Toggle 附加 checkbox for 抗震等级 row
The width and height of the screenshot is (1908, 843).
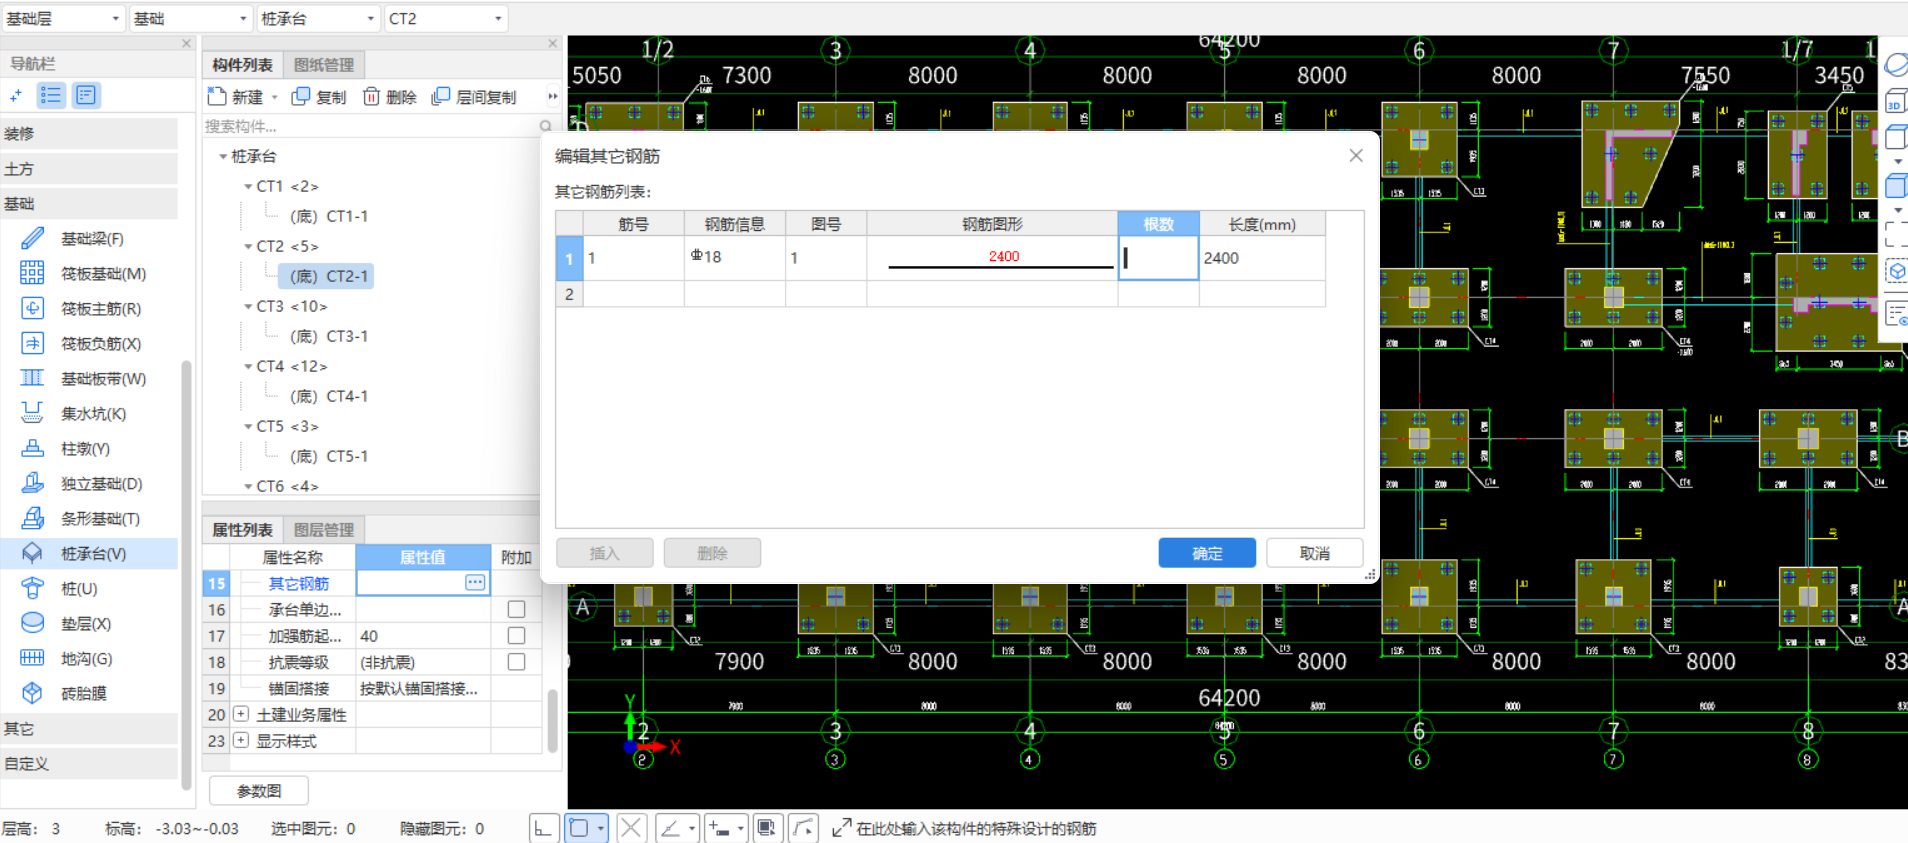(516, 661)
